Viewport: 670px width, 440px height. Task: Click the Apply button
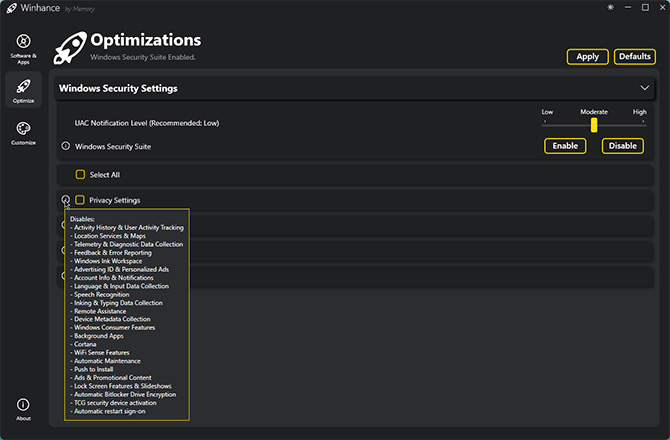(588, 57)
